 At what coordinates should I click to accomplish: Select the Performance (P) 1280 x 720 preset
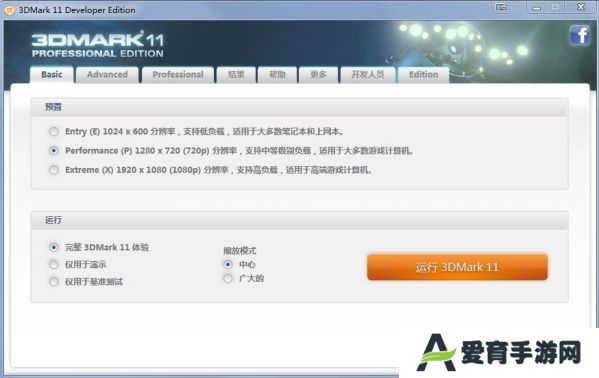tap(53, 151)
